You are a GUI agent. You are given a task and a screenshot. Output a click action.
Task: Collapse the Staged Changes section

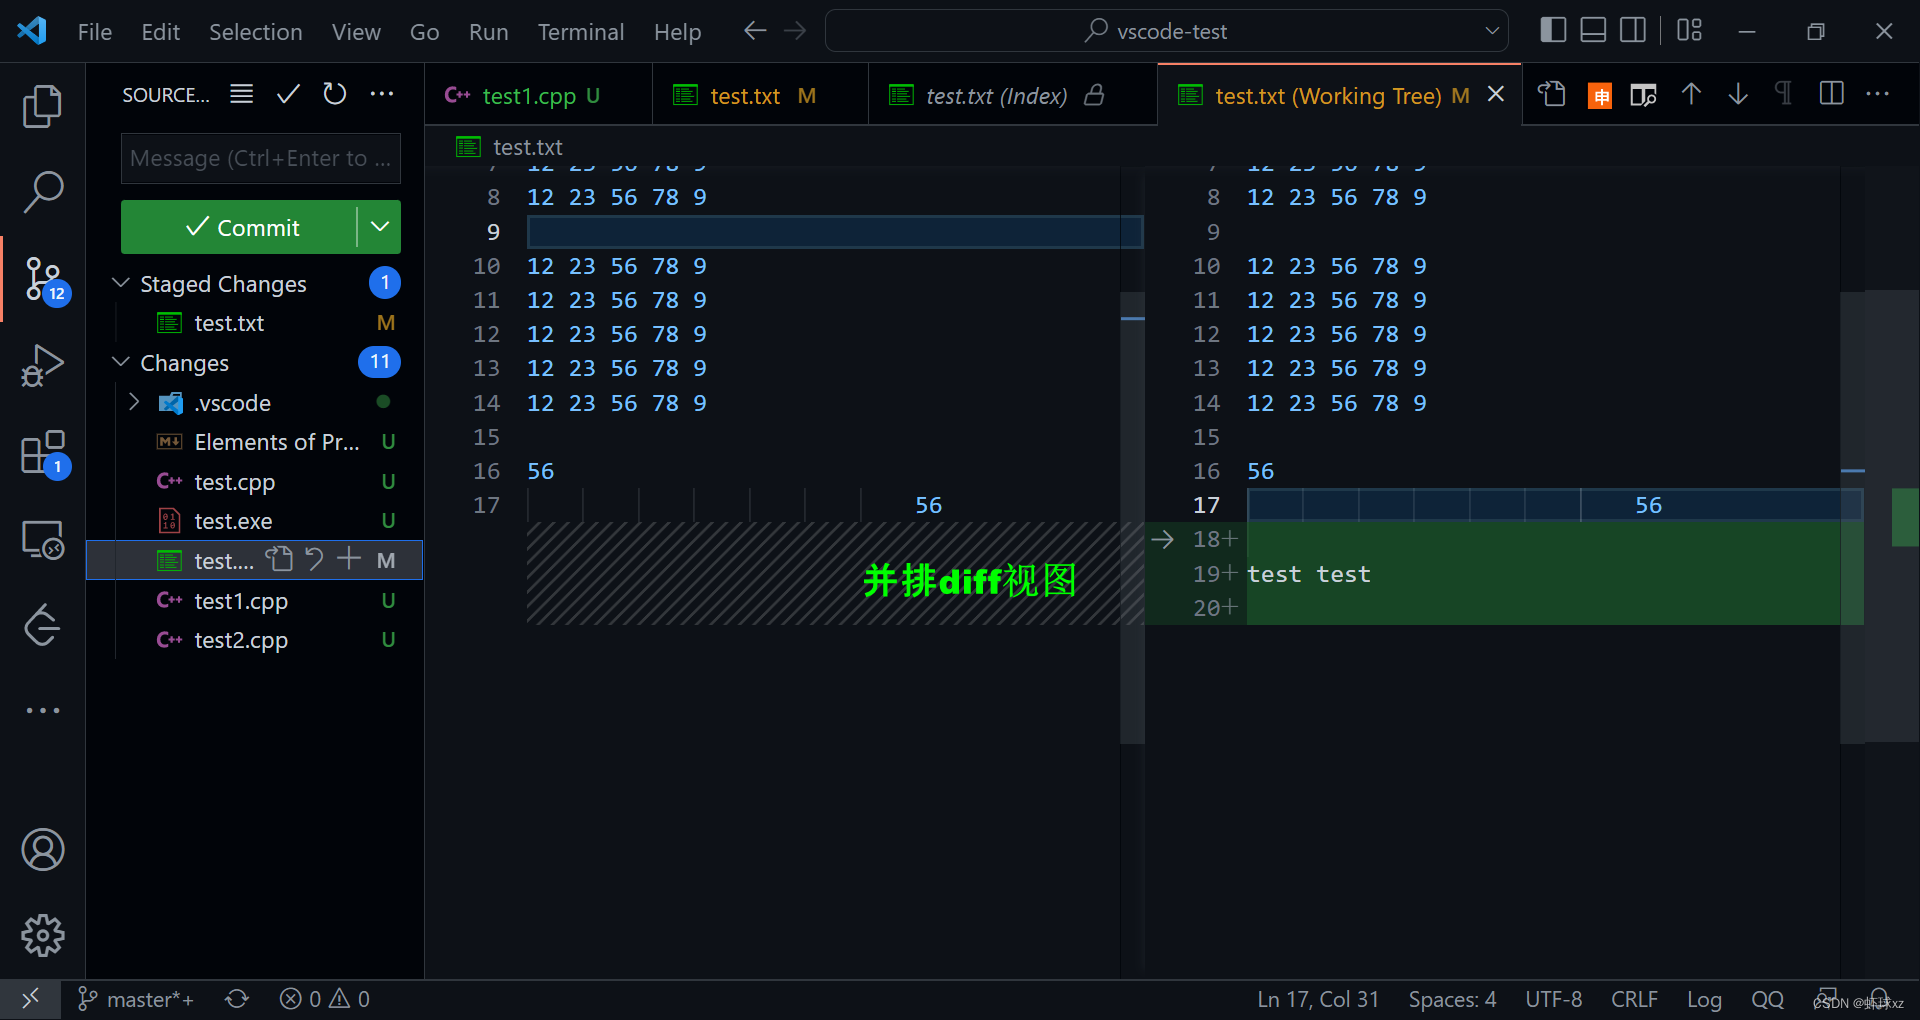point(121,283)
